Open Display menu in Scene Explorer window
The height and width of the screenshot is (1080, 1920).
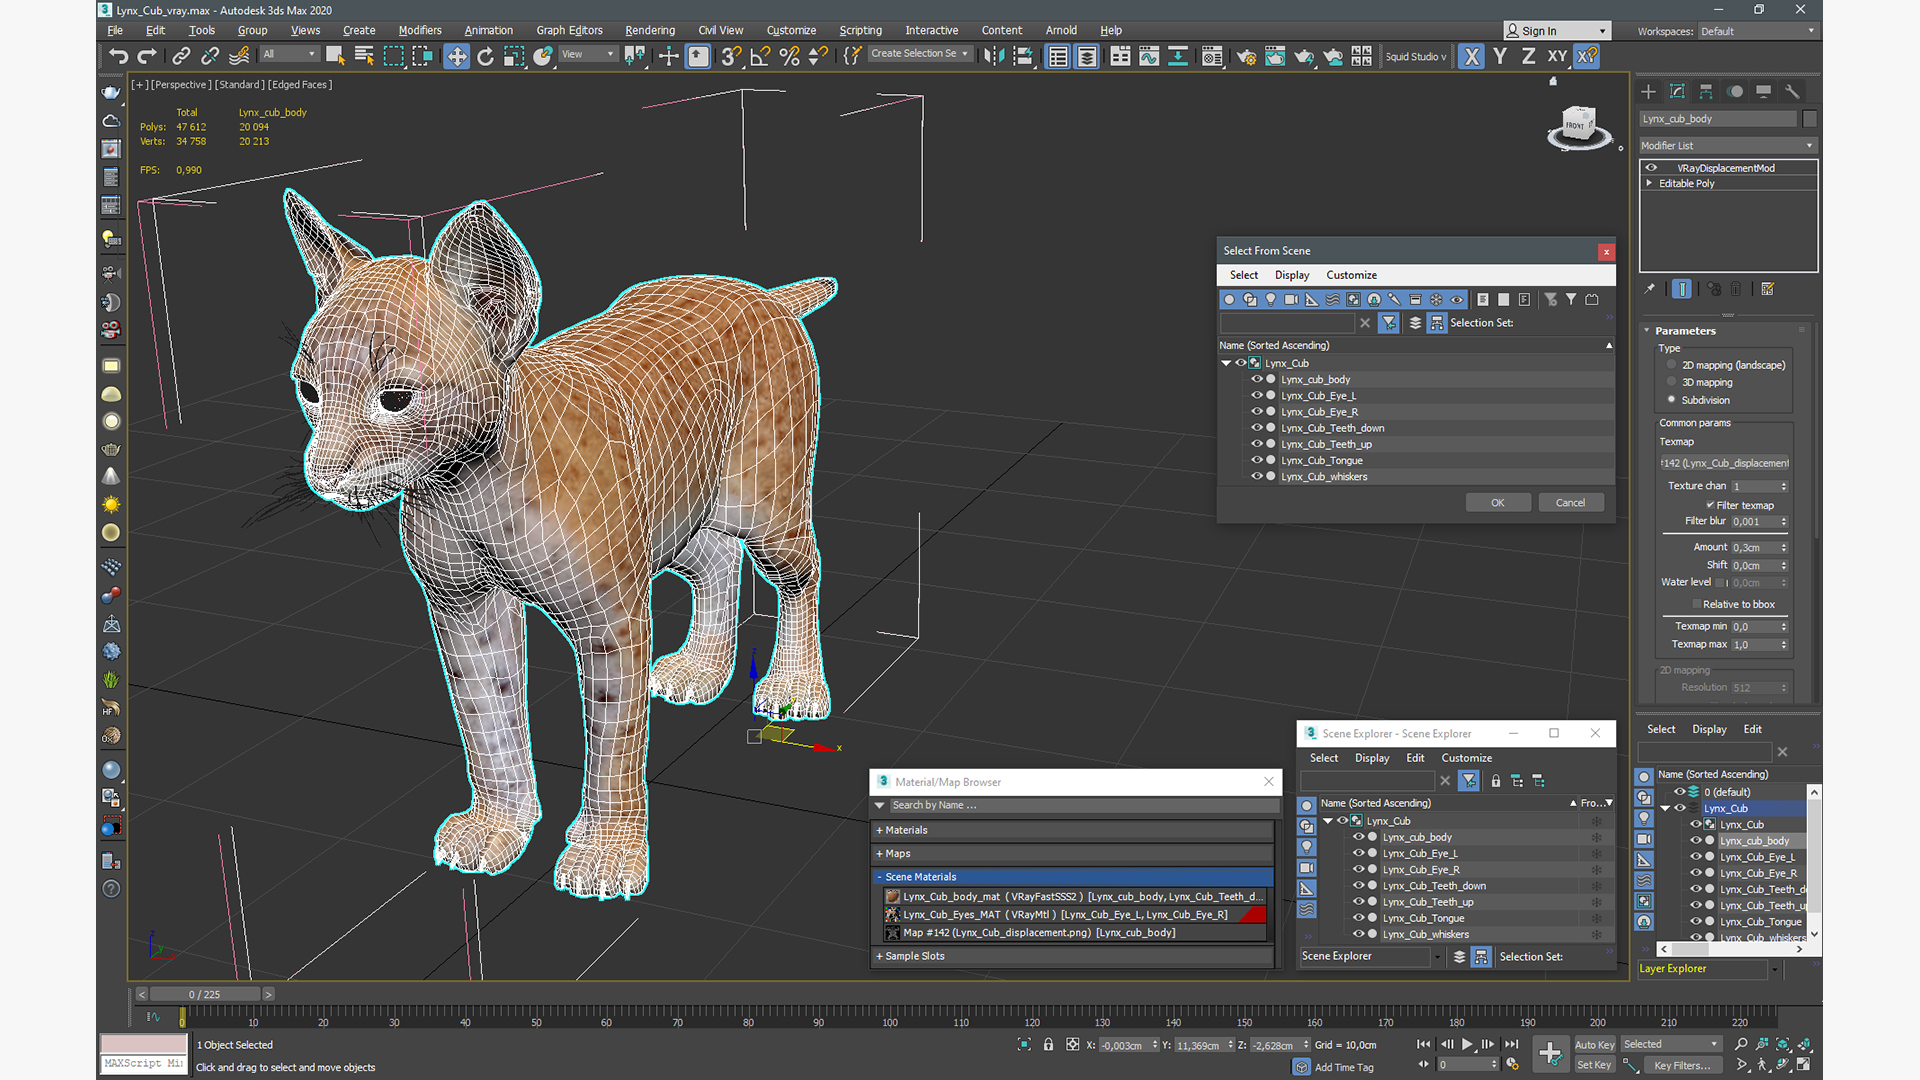coord(1372,758)
